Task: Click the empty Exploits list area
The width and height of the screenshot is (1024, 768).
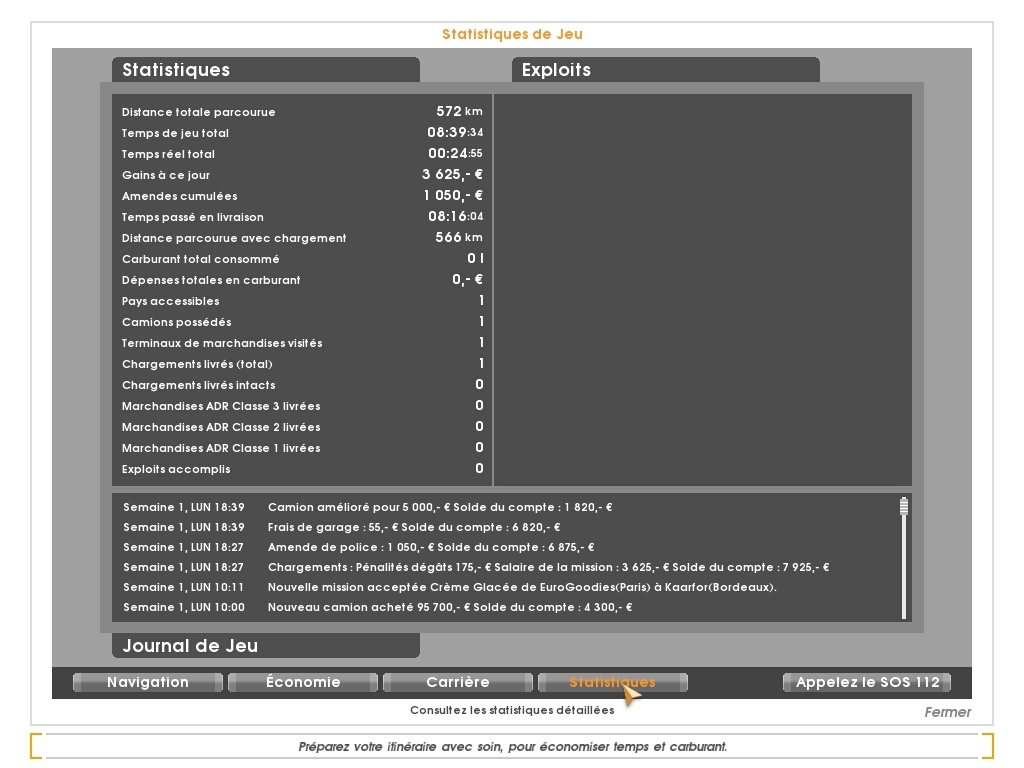Action: [702, 290]
